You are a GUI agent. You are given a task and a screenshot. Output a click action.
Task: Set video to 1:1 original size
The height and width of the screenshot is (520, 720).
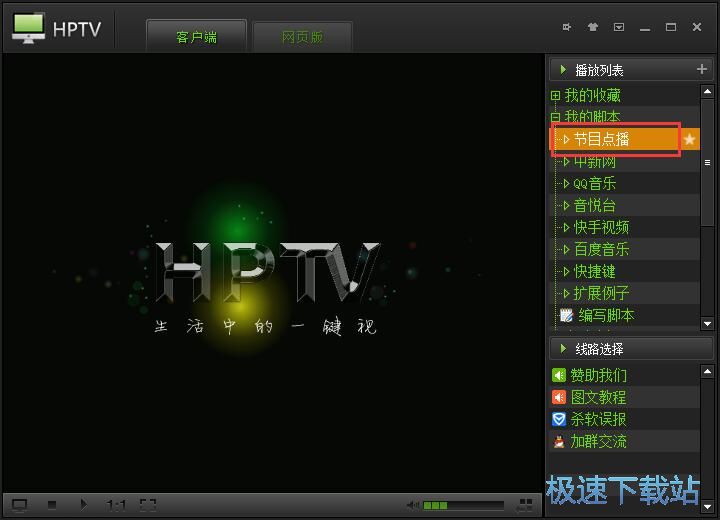click(x=116, y=505)
